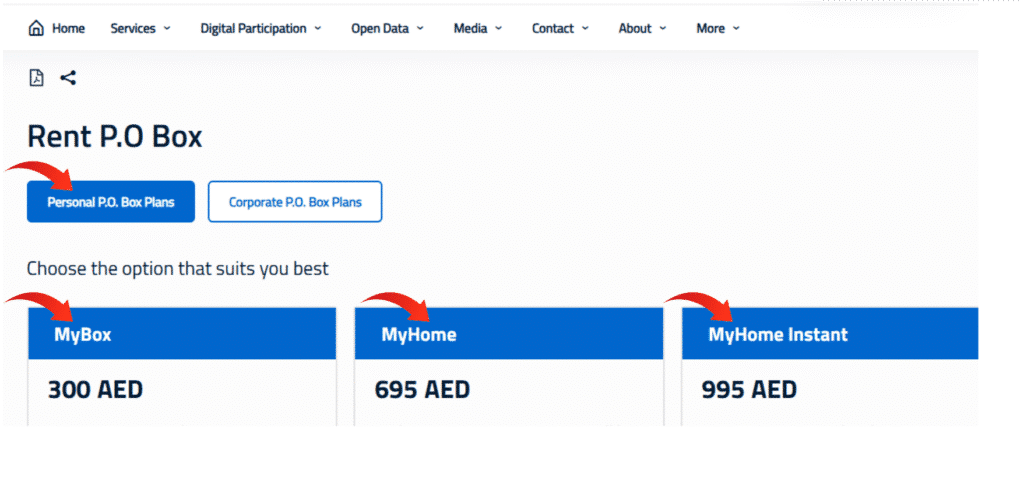Screen dimensions: 1024x477
Task: Expand the More menu chevron
Action: point(736,28)
